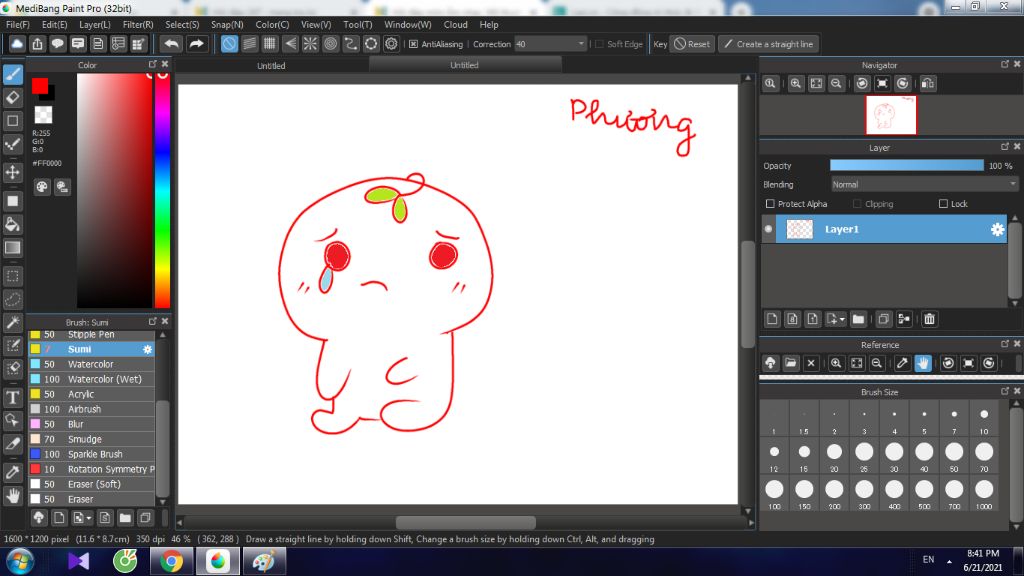Select the Bucket fill tool
The image size is (1024, 576).
(x=12, y=225)
